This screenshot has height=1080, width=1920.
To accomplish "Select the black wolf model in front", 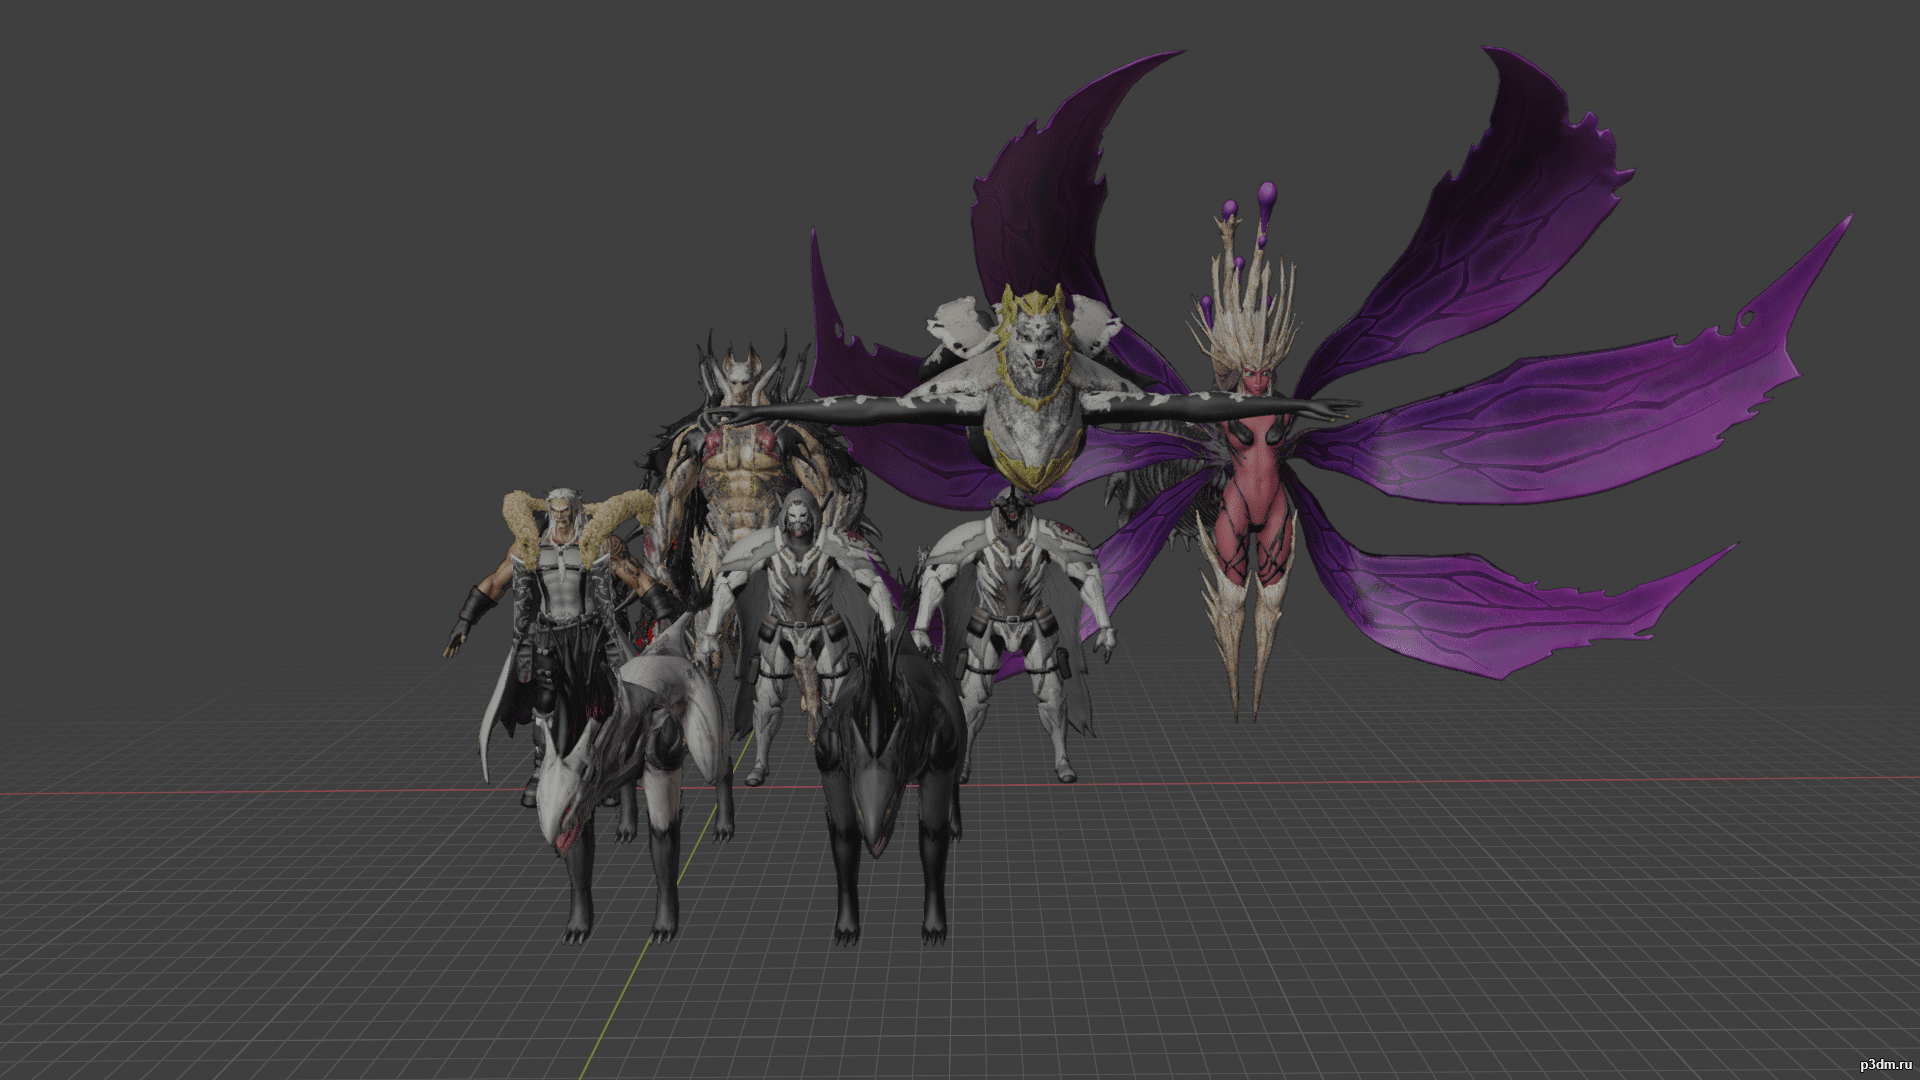I will point(890,780).
